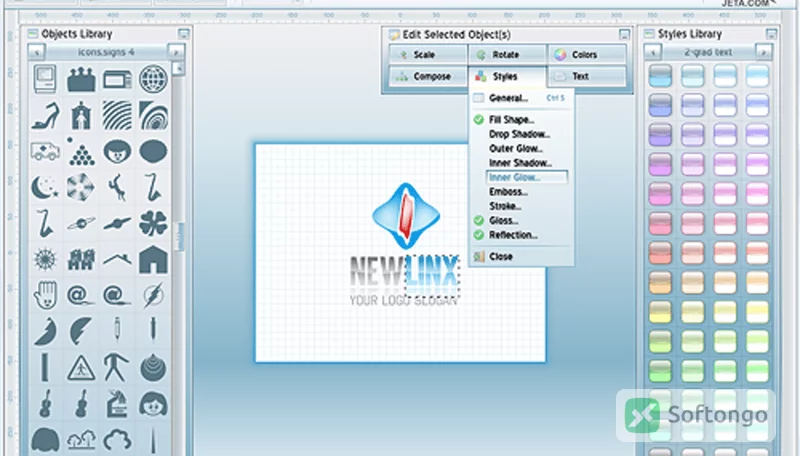Choose the crescent moon and stars icon
800x456 pixels.
click(x=45, y=187)
